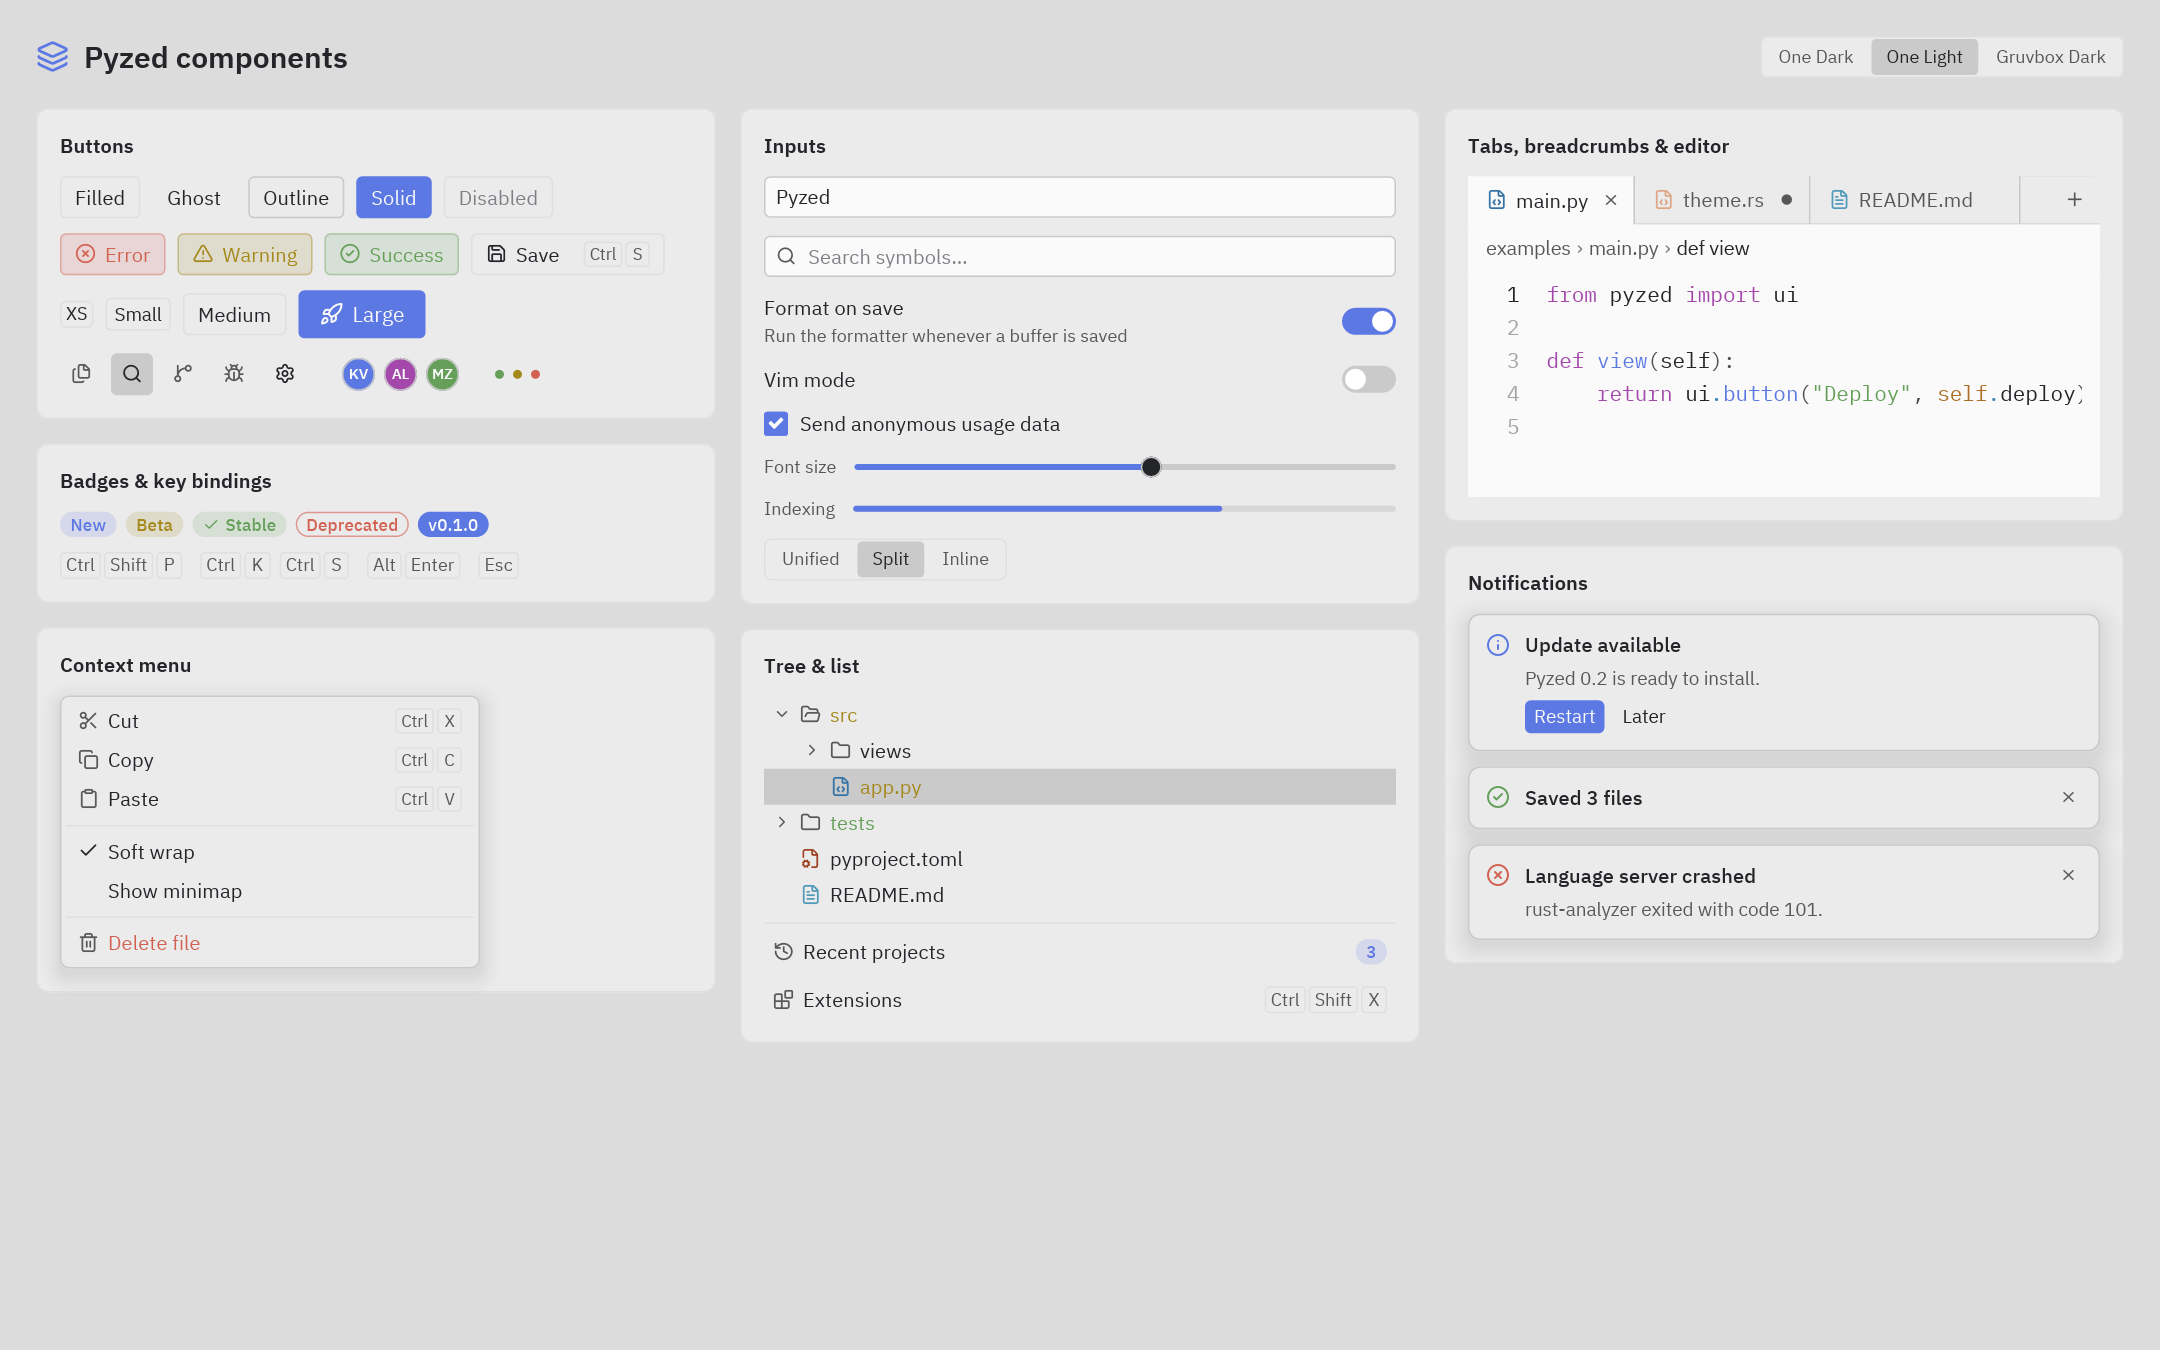Focus the Search symbols input field
The height and width of the screenshot is (1350, 2160).
coord(1080,257)
